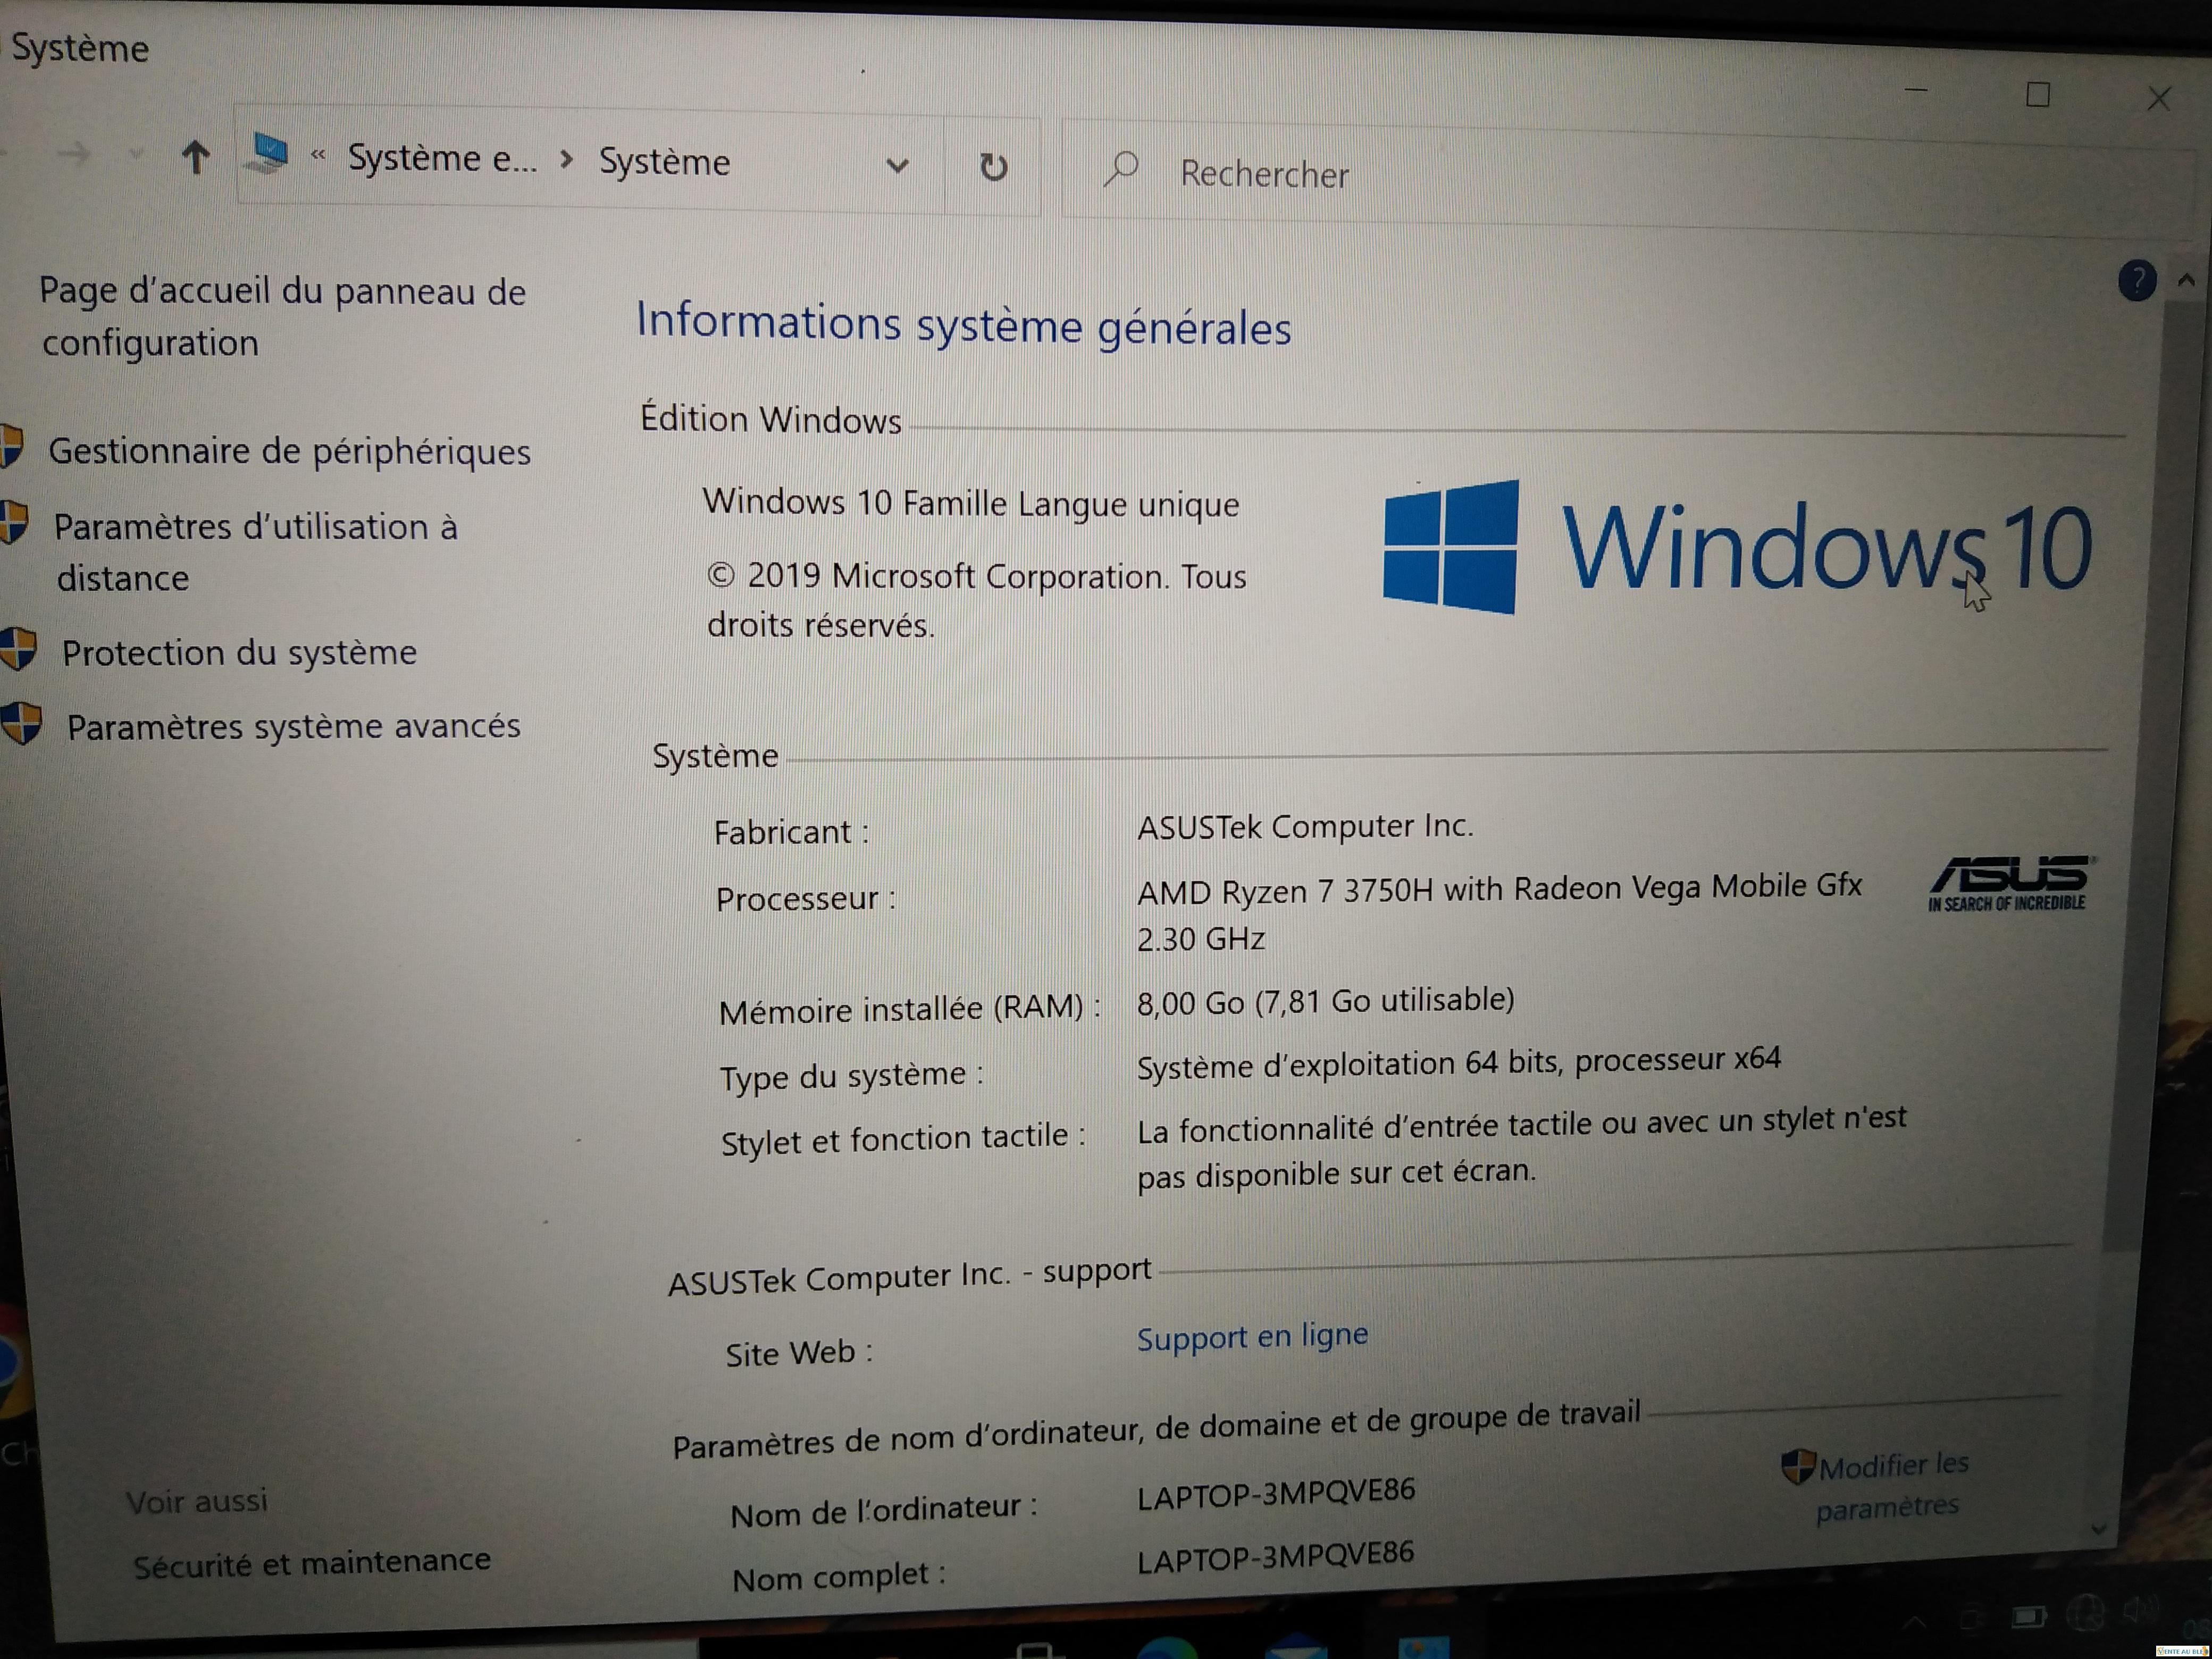This screenshot has width=2212, height=1659.
Task: Click shield icon beside Paramètres d'utilisation à distance
Action: [x=14, y=521]
